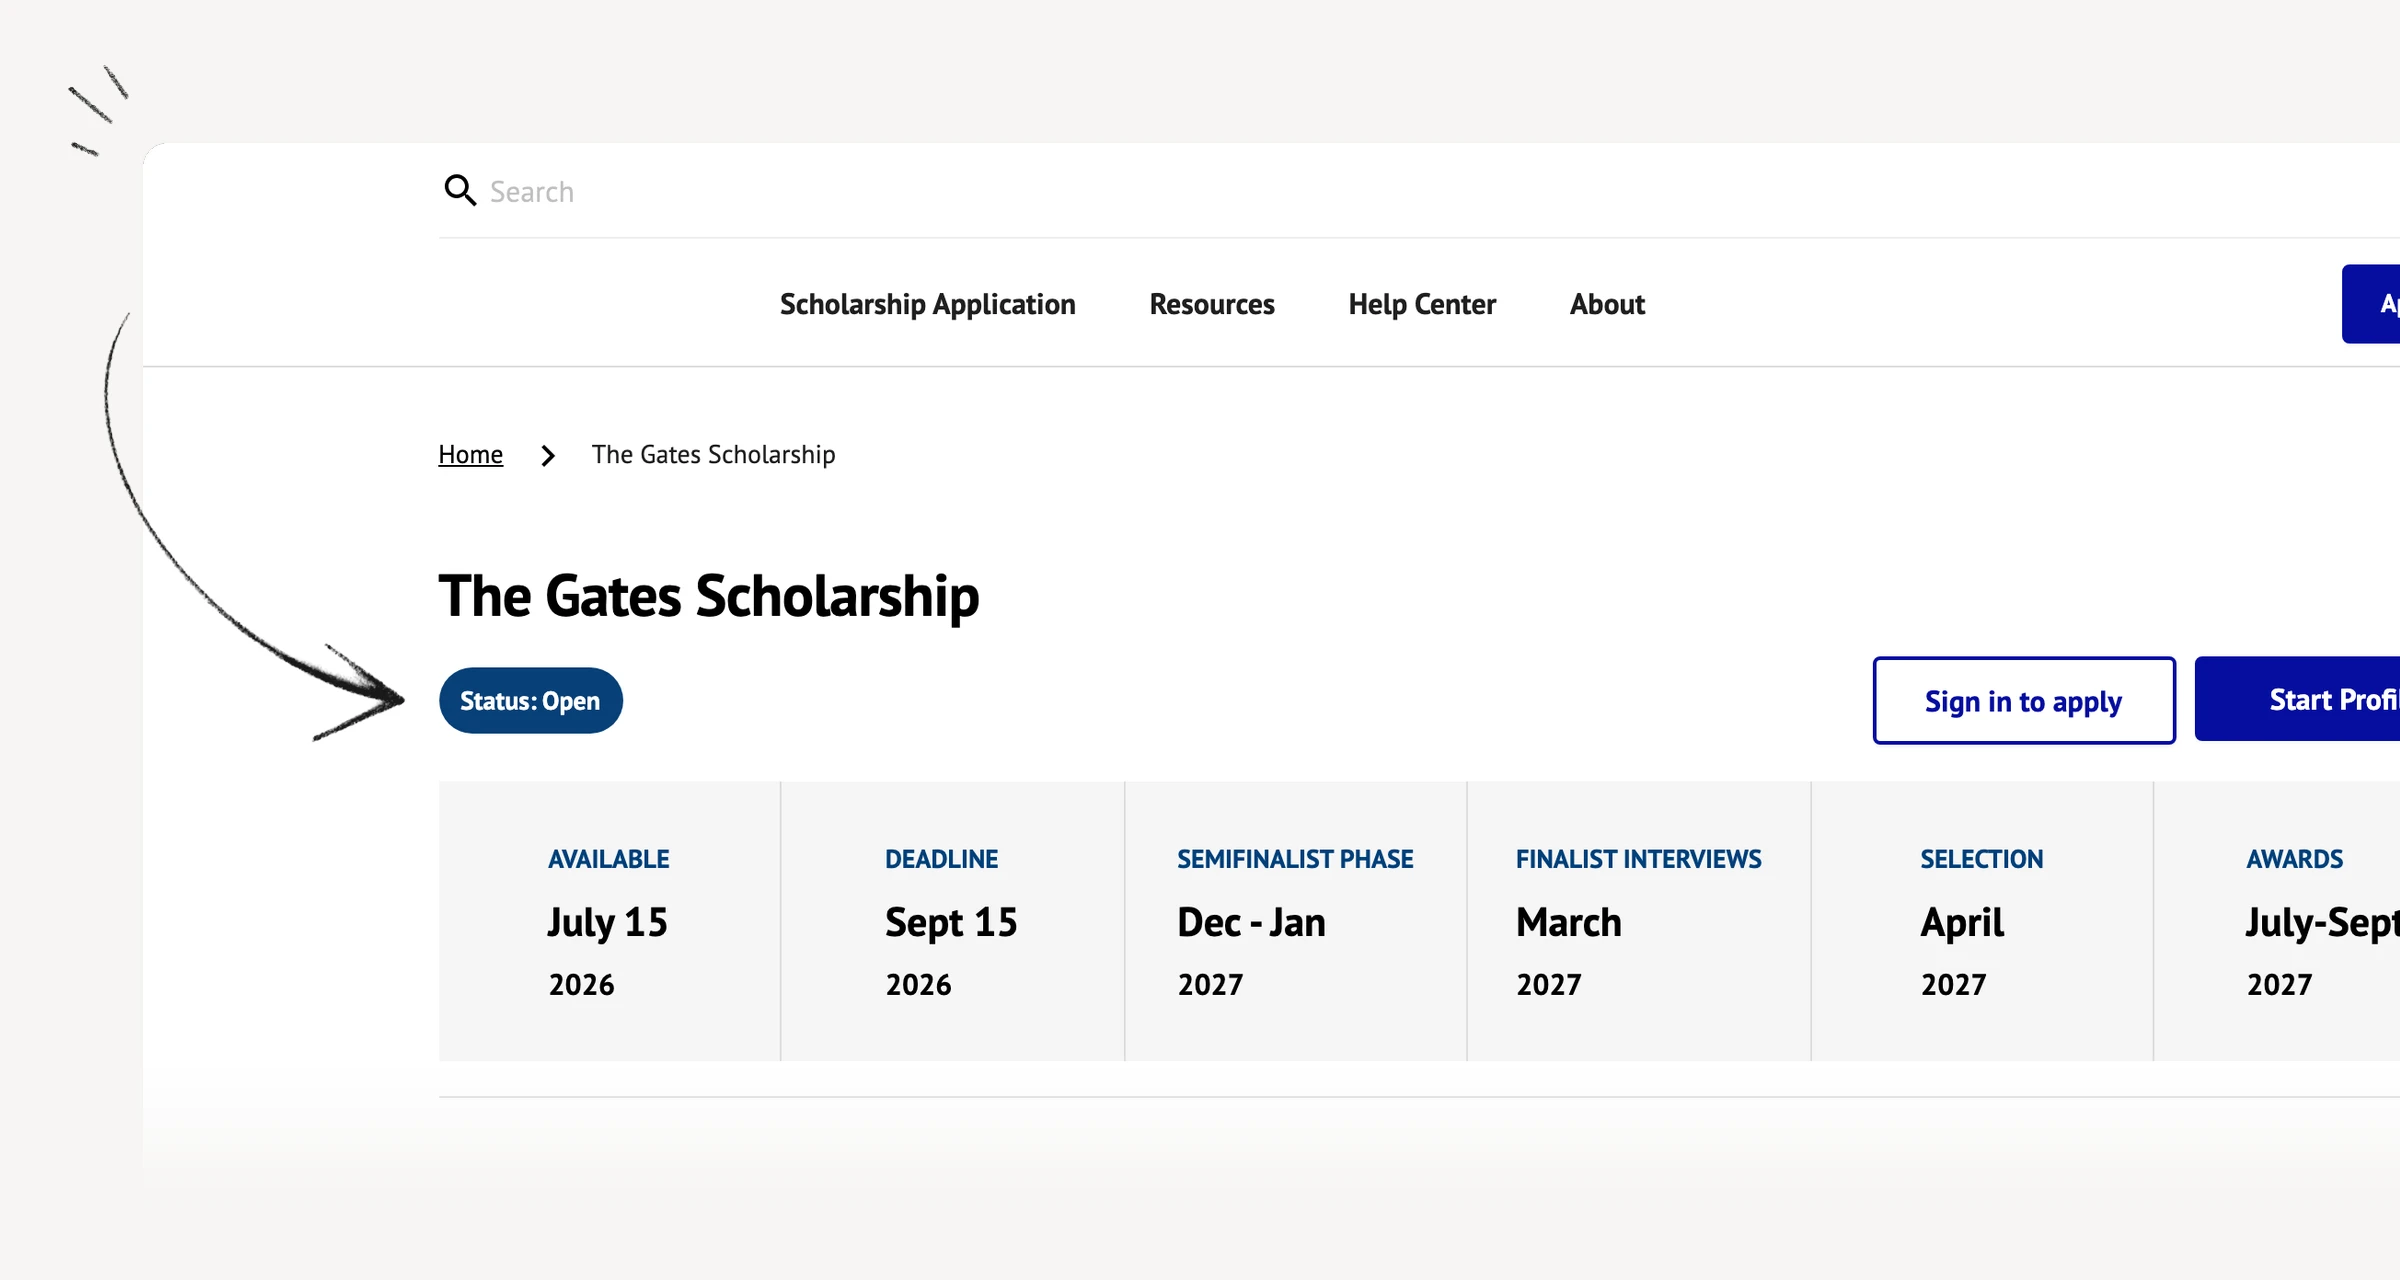Select The Gates Scholarship page heading
Image resolution: width=2400 pixels, height=1280 pixels.
(708, 597)
